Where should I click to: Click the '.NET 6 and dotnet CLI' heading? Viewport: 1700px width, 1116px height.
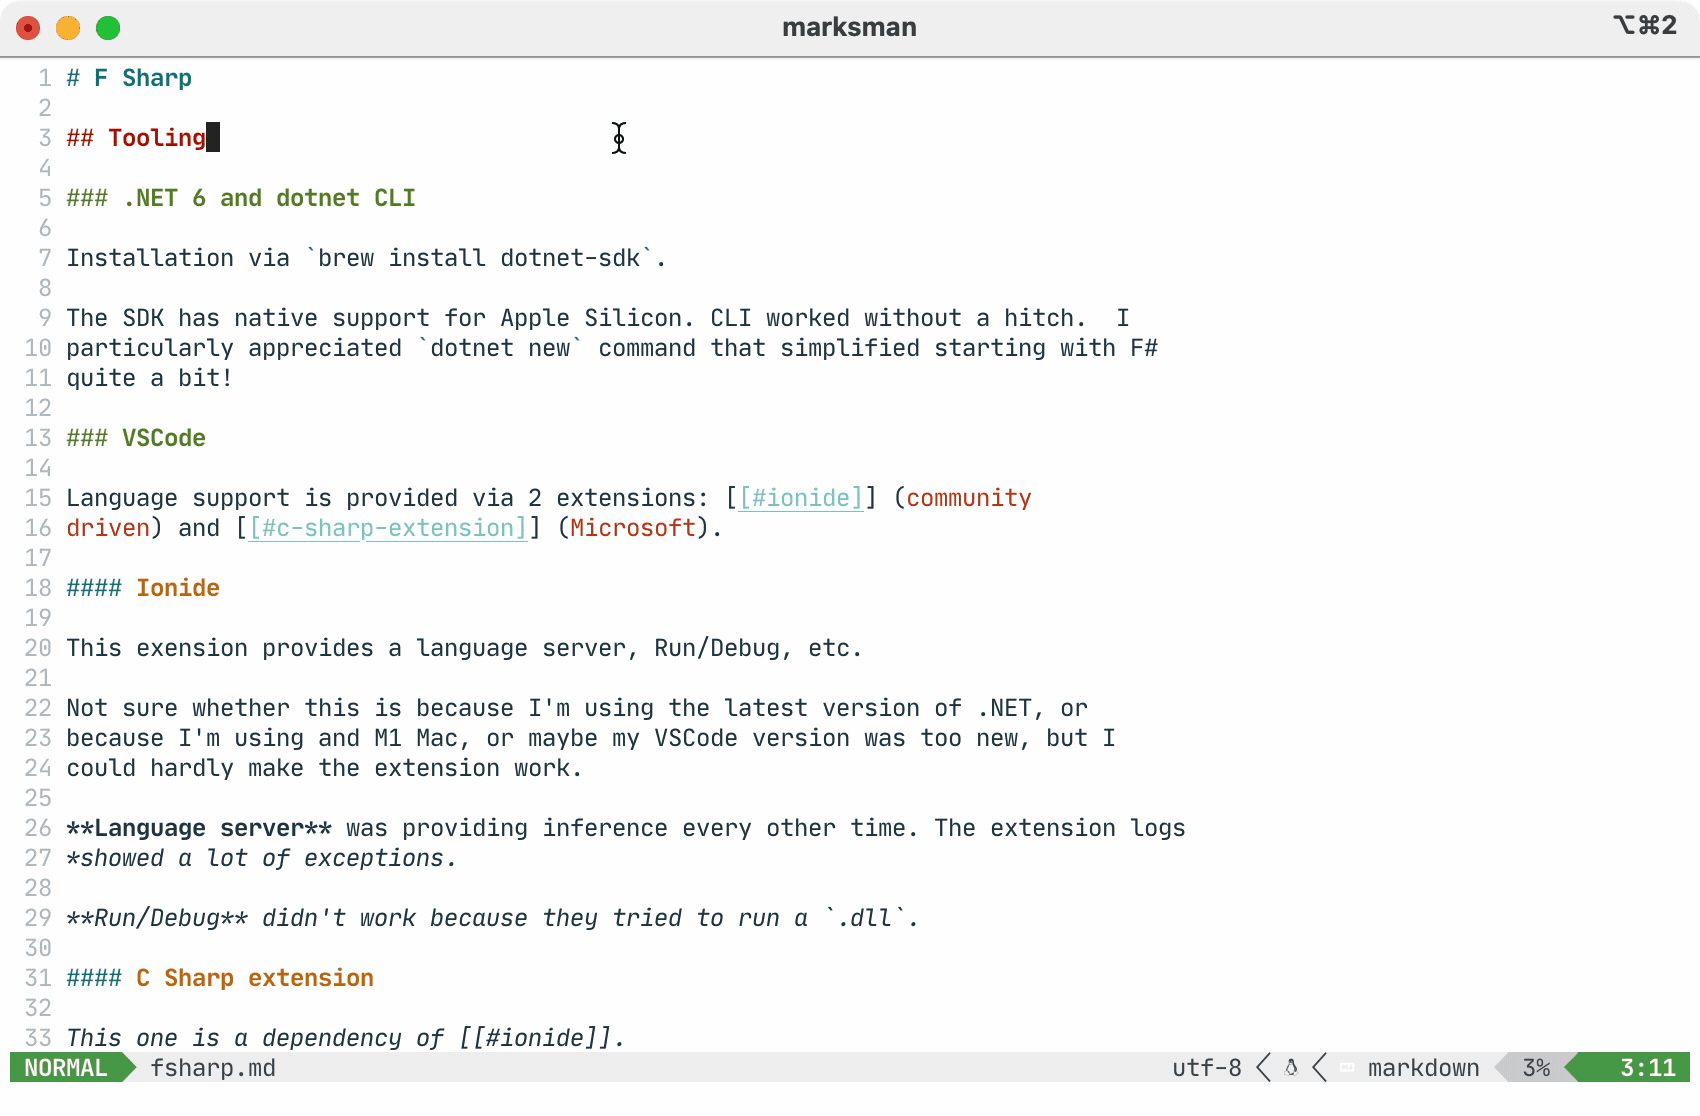pos(269,198)
